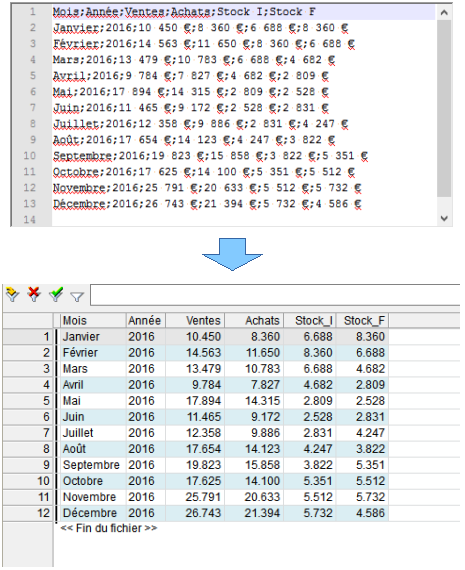Click the vertical scrollbar thumb in editor
Image resolution: width=465 pixels, height=570 pixels.
(444, 109)
